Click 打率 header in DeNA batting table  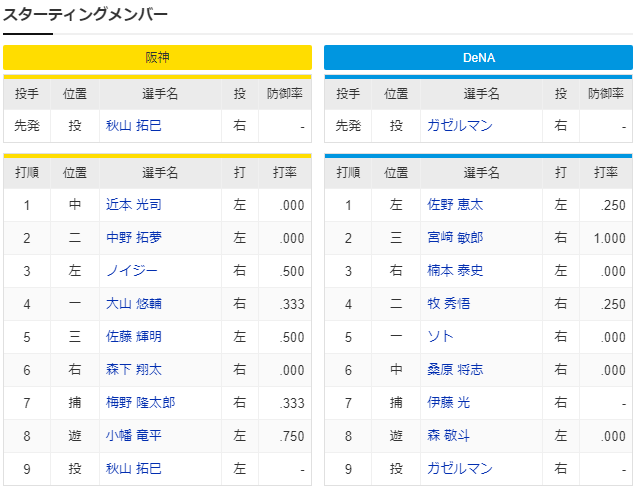tap(606, 173)
